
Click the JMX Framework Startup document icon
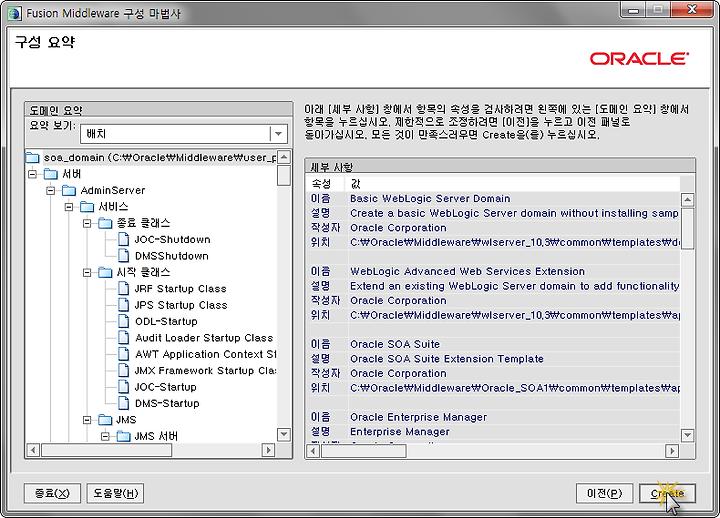124,371
